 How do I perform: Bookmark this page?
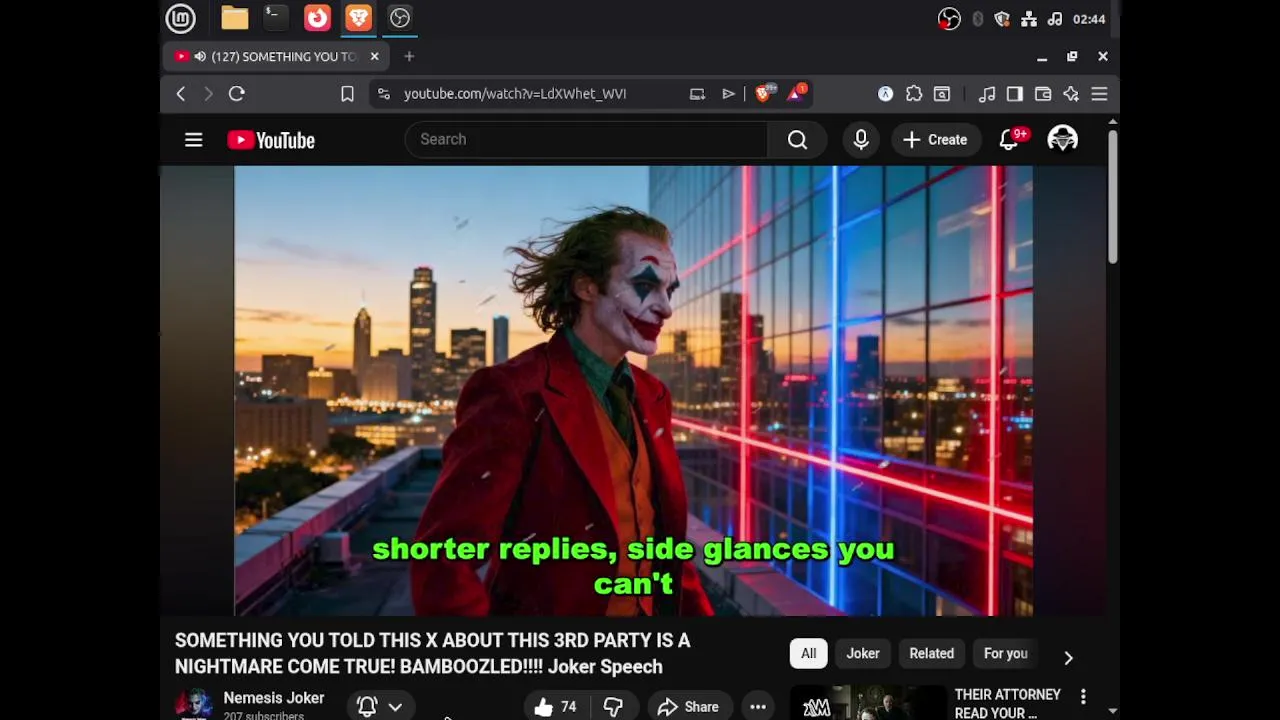coord(347,94)
